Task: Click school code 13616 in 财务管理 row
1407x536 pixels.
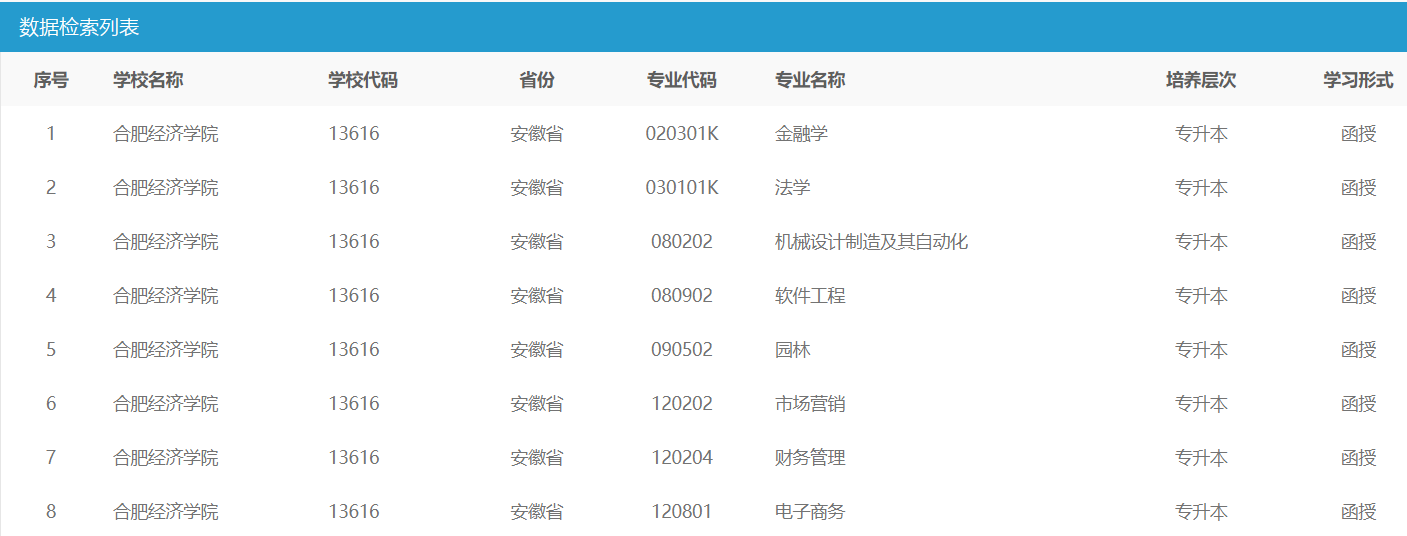Action: coord(354,457)
